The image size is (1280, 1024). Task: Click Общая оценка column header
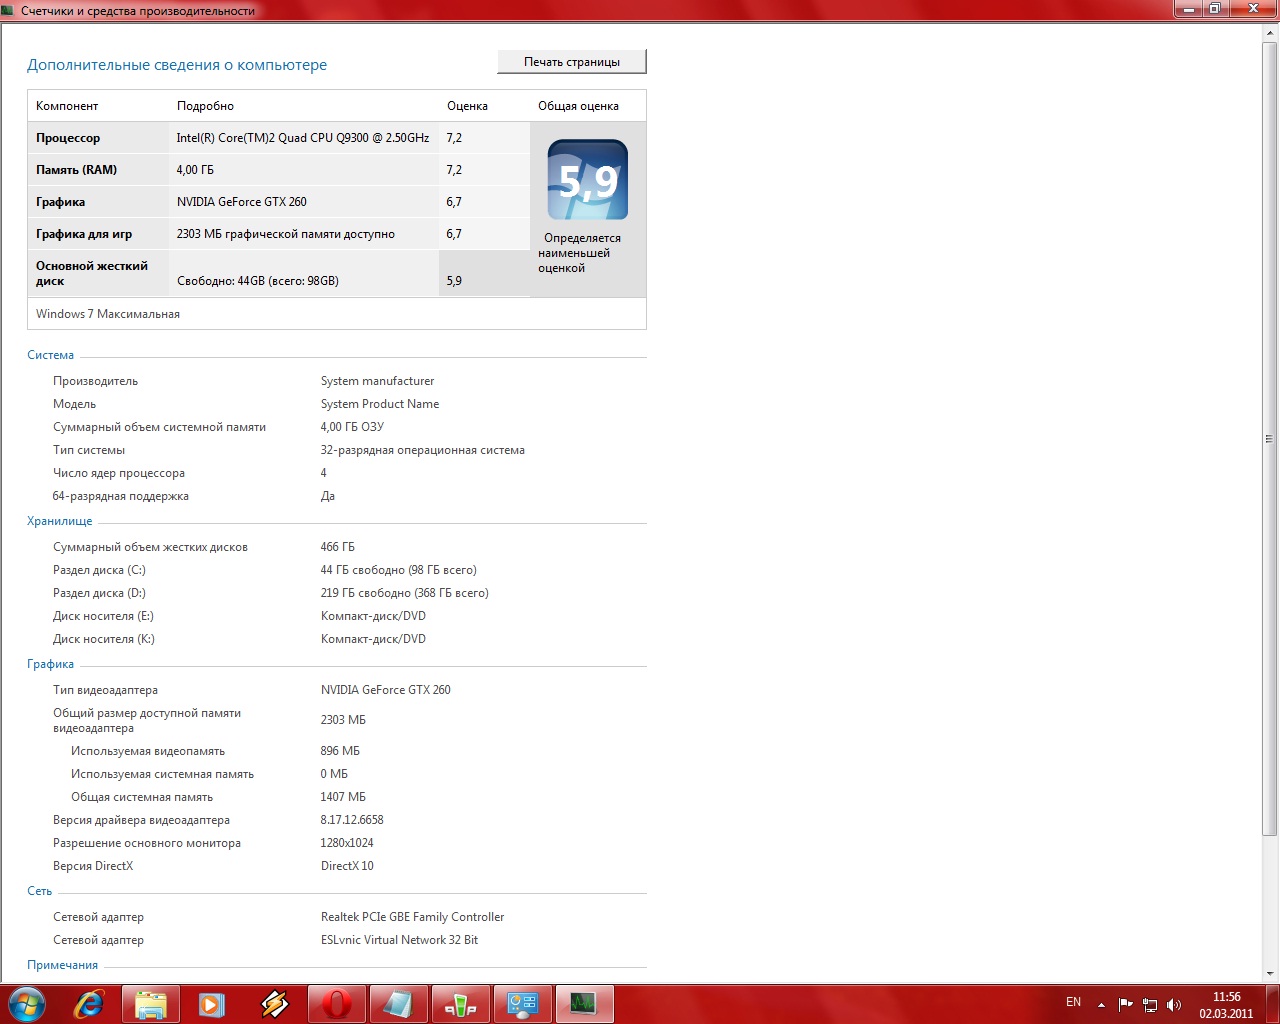[x=578, y=106]
